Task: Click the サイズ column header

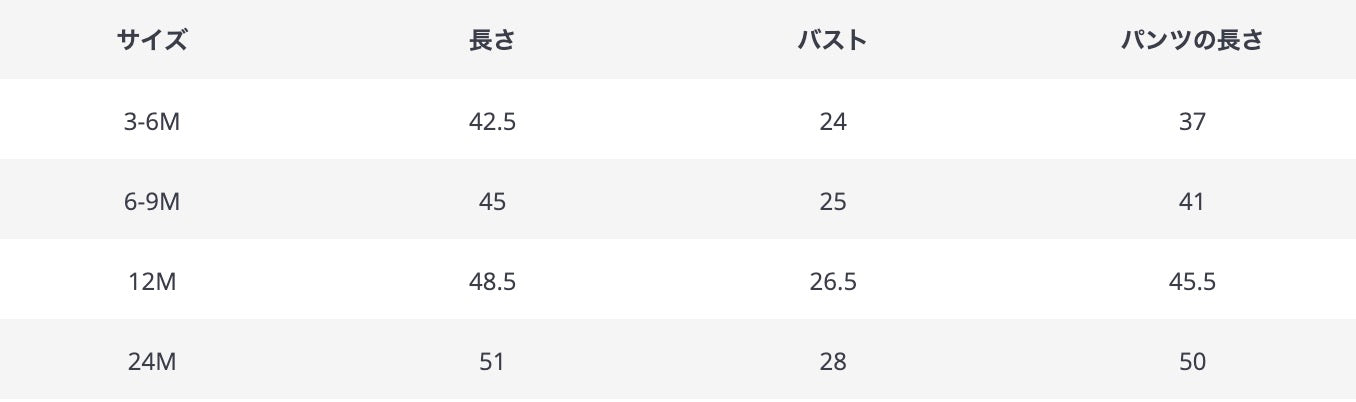Action: tap(152, 41)
